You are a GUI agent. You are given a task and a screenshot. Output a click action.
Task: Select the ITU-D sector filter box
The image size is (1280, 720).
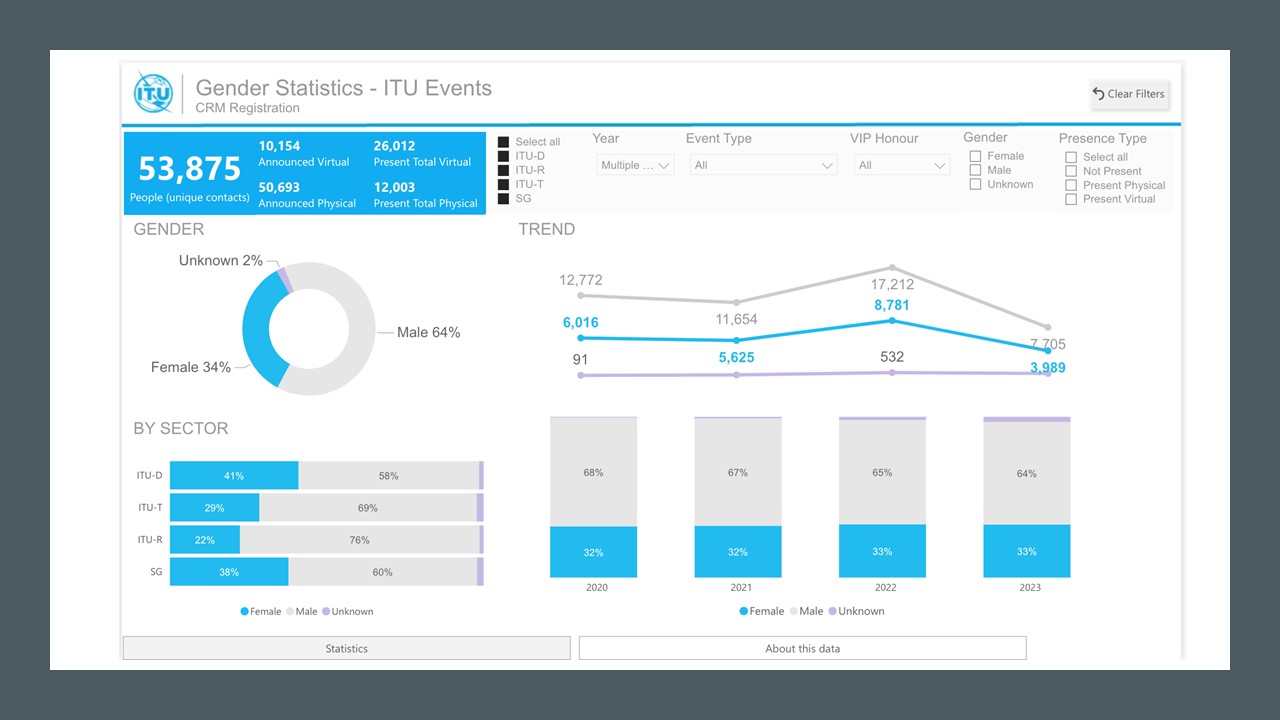[503, 156]
